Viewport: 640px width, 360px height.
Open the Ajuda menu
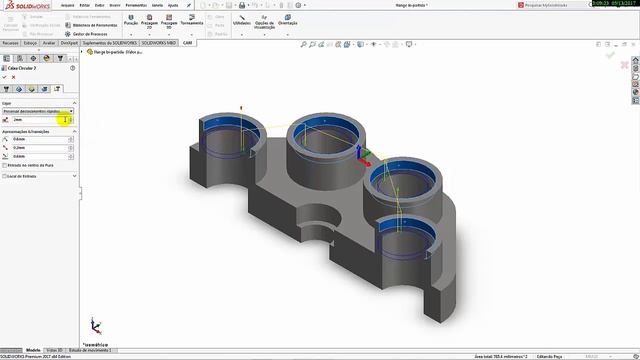pos(173,5)
